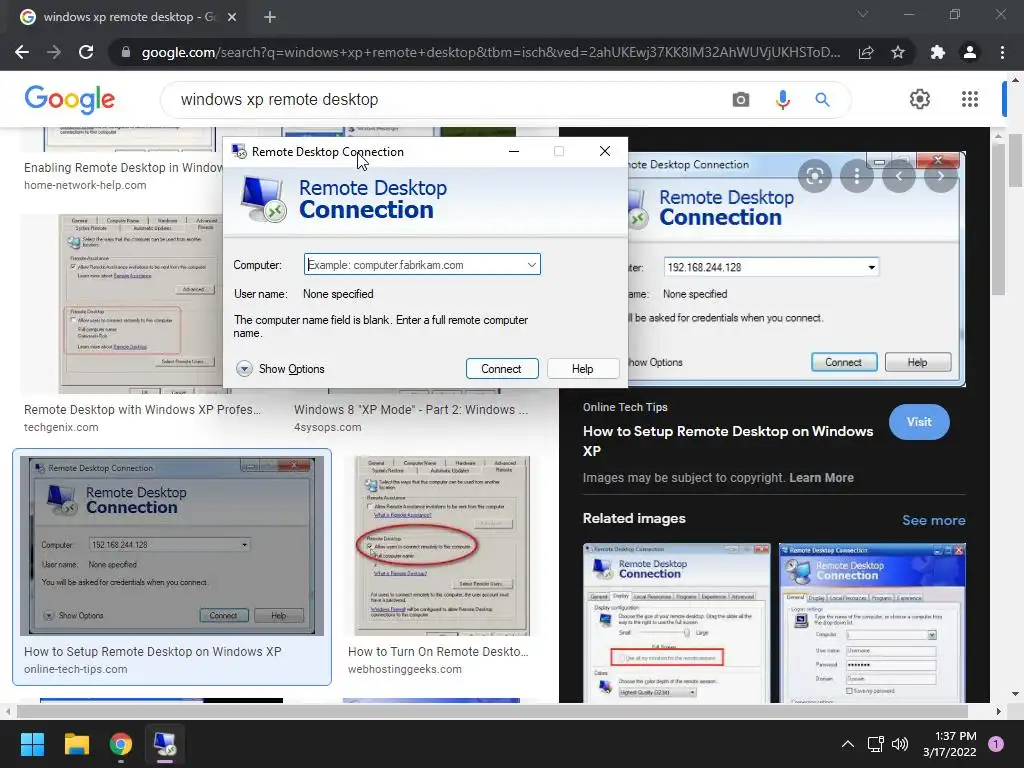Click Google Lens icon on preview image

coord(814,176)
